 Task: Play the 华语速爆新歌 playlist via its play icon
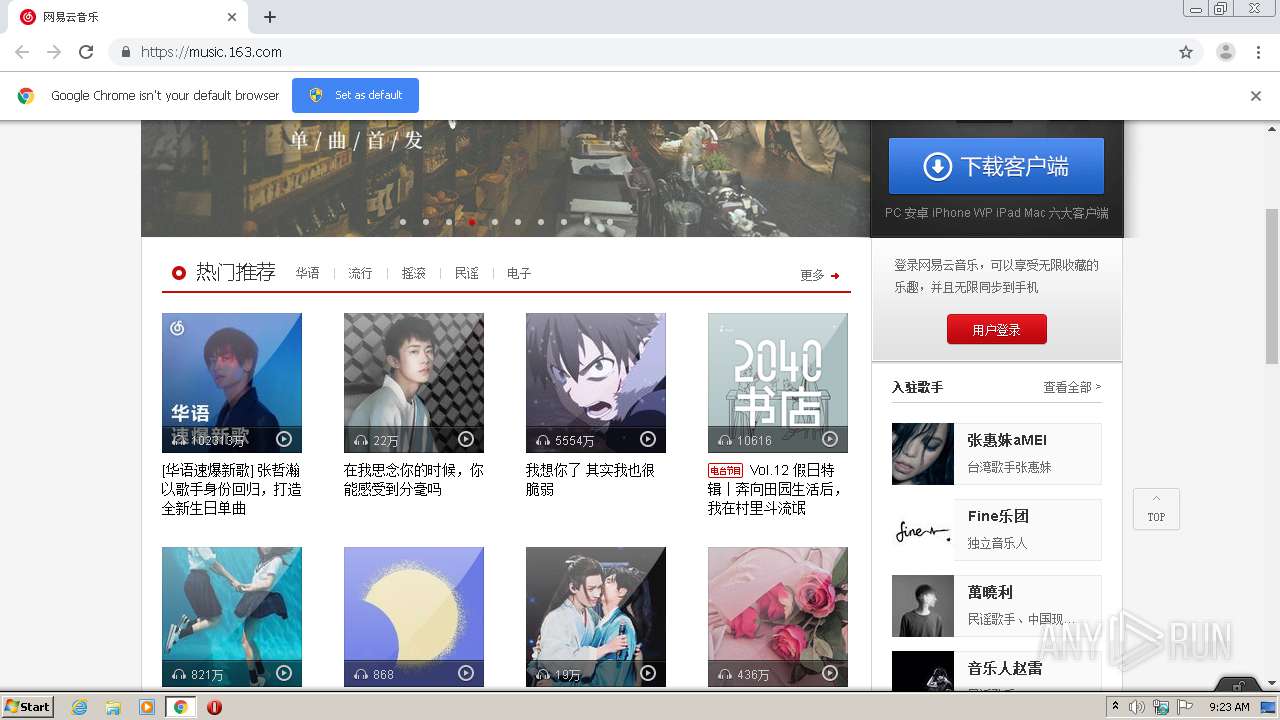pyautogui.click(x=284, y=439)
